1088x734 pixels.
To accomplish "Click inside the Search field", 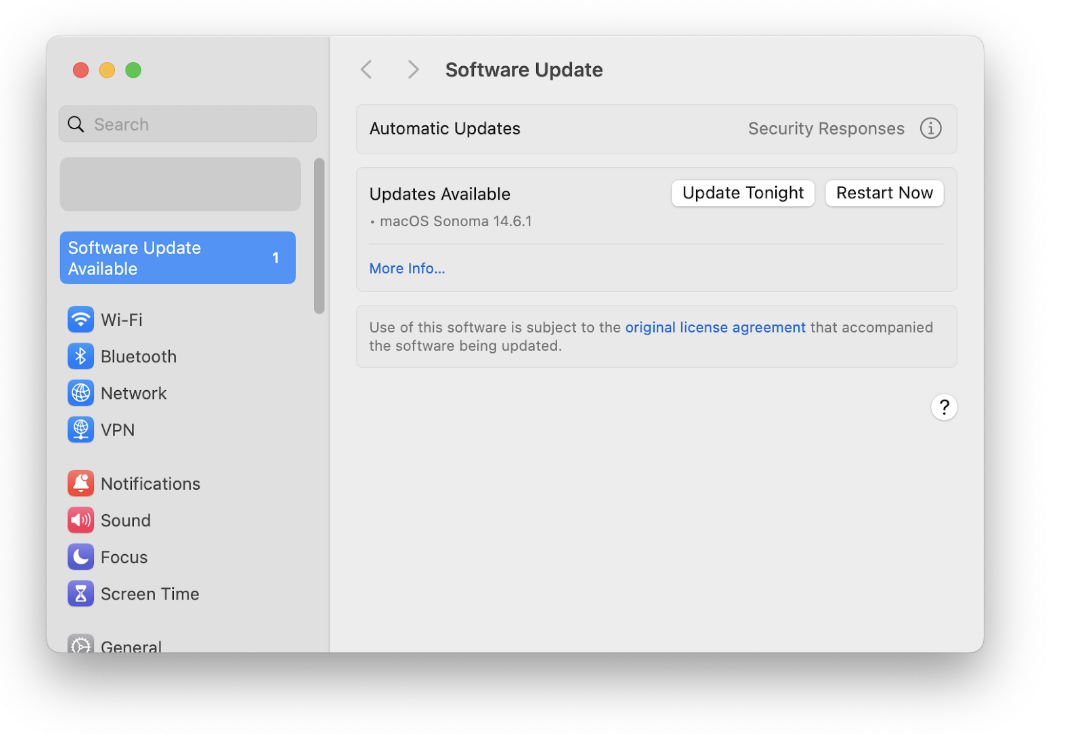I will tap(187, 123).
